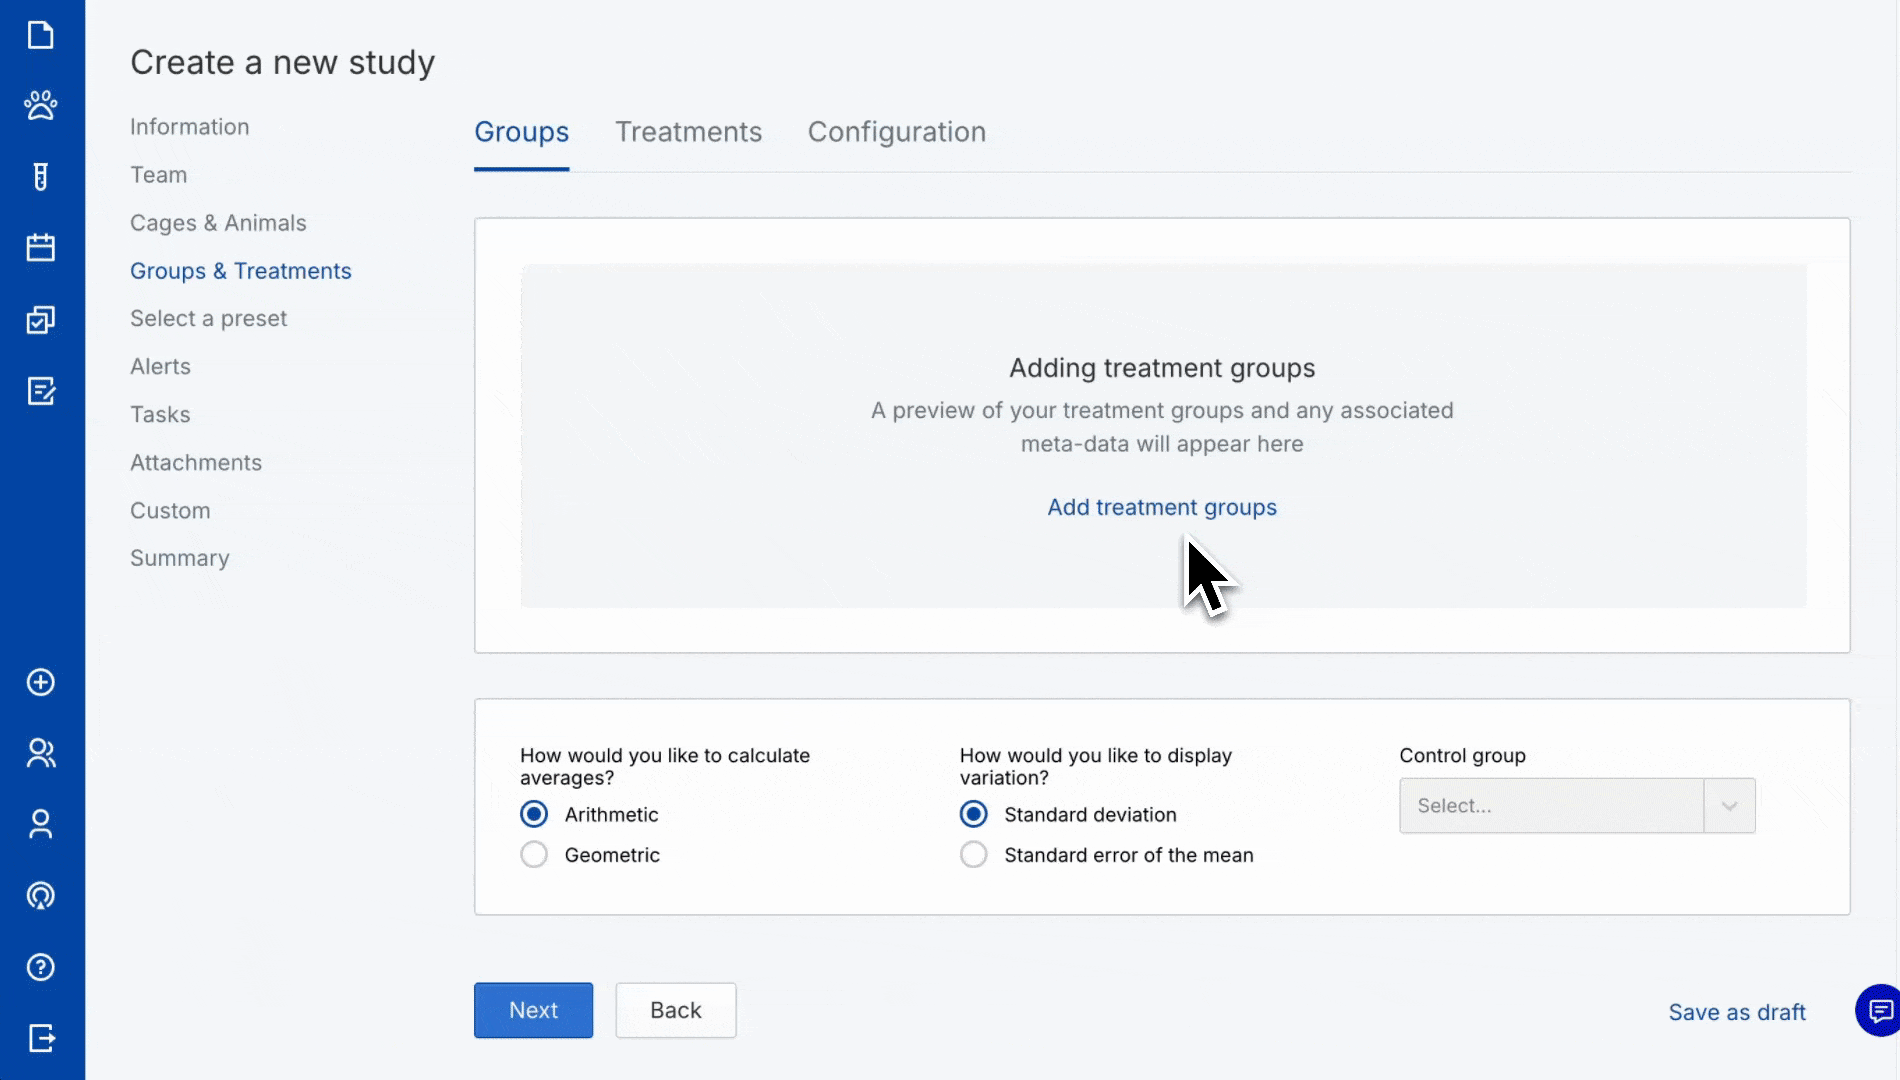Viewport: 1900px width, 1080px height.
Task: Click the create new plus icon
Action: (x=40, y=683)
